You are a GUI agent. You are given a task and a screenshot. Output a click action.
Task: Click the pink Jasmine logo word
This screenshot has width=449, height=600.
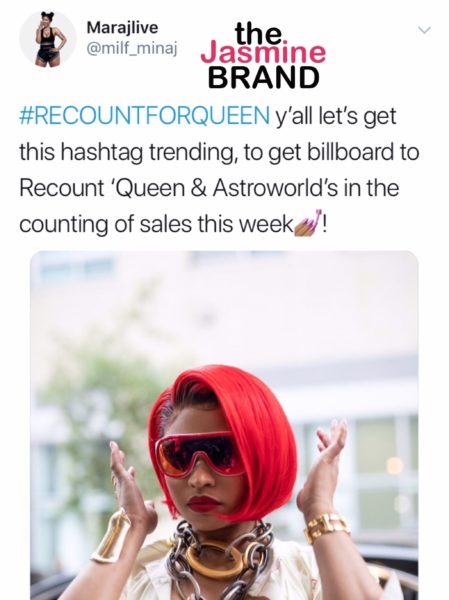pos(263,53)
